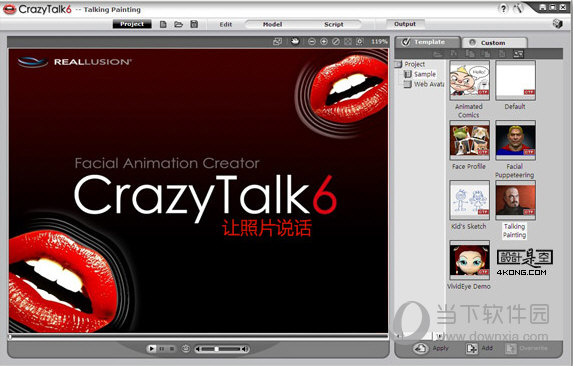
Task: Click the zoom in plus icon
Action: coord(323,42)
